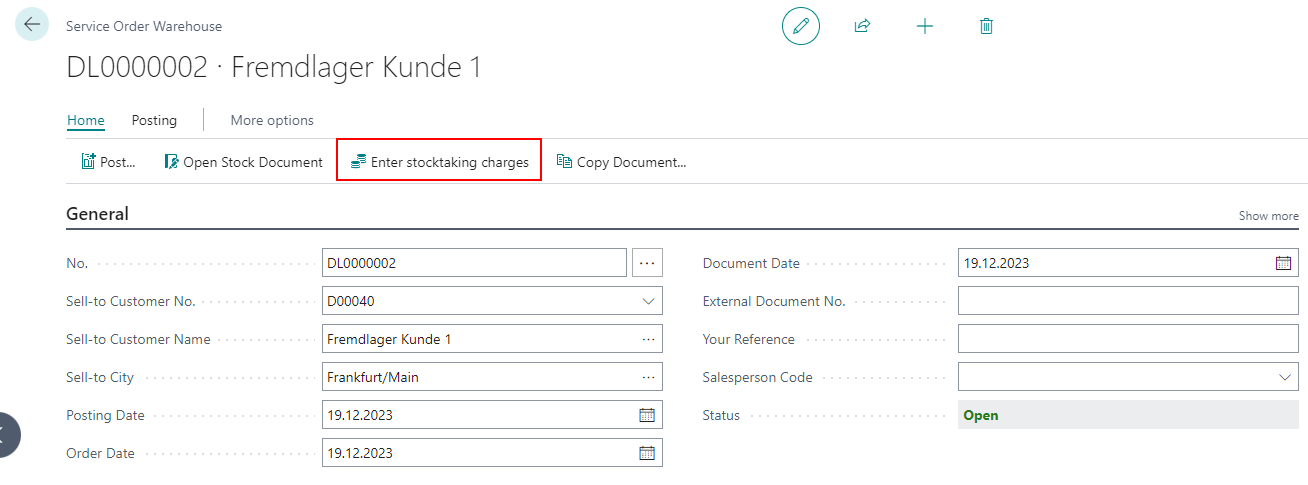Click the share icon

(x=862, y=27)
